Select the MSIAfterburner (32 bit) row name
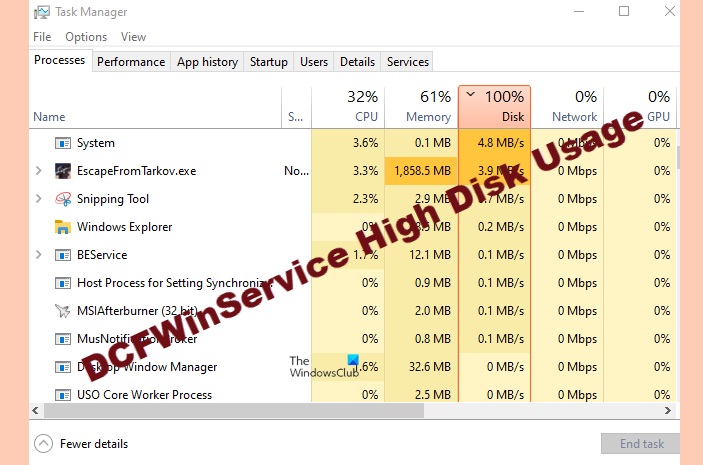 pos(137,311)
